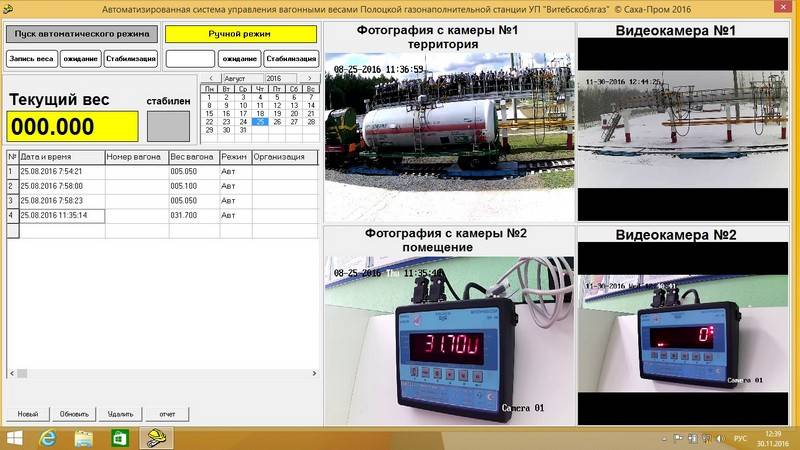
Task: Open the Август month selector
Action: tap(242, 79)
